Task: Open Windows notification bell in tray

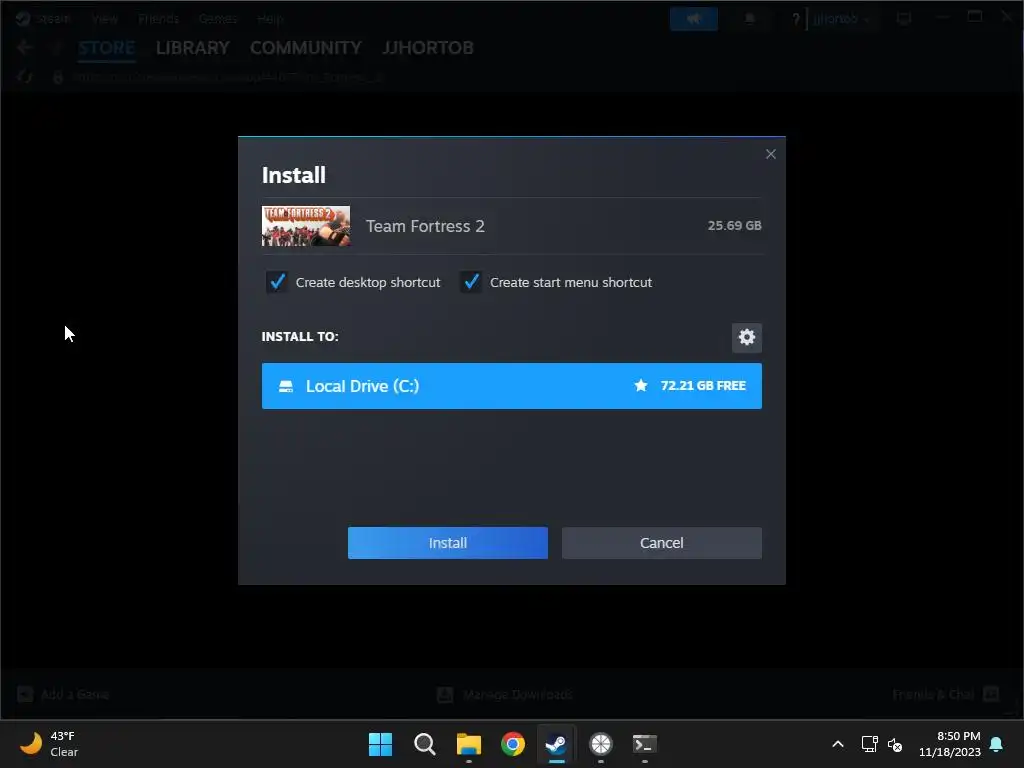Action: pos(997,744)
